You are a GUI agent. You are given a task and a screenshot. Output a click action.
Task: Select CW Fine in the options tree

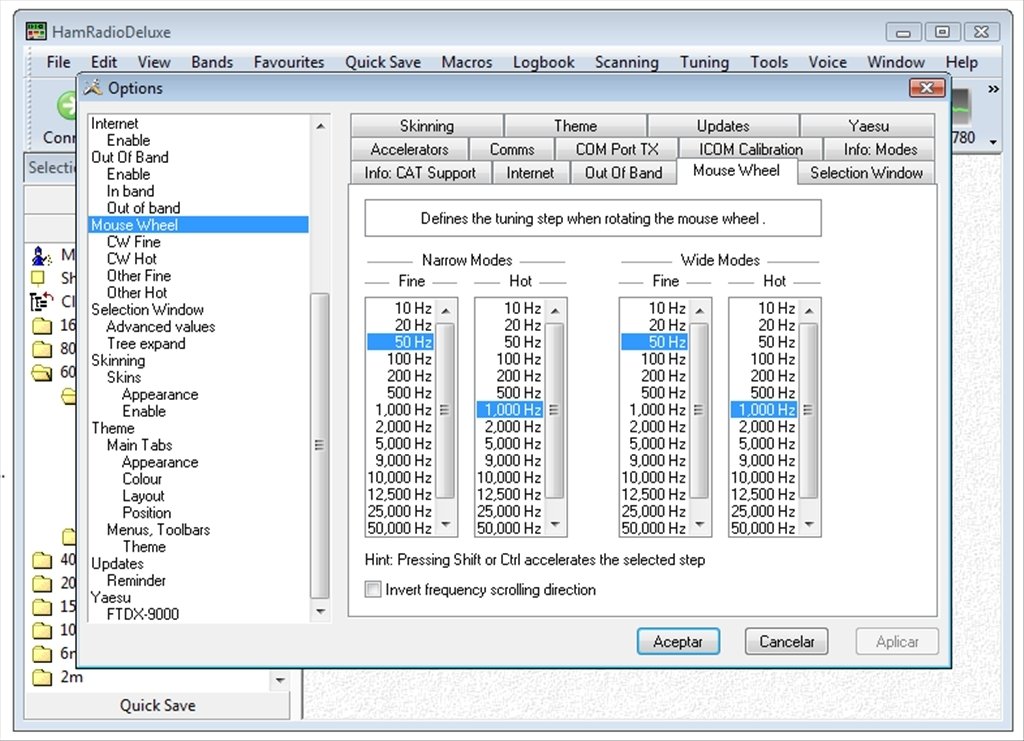tap(133, 242)
